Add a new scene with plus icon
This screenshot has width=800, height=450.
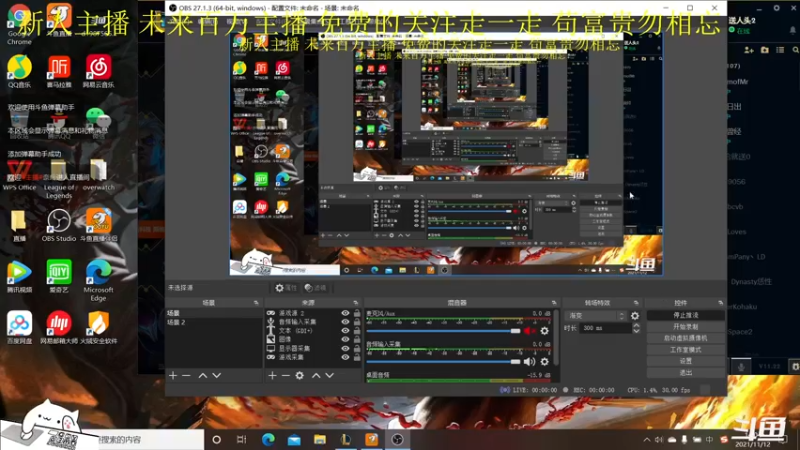pyautogui.click(x=173, y=376)
